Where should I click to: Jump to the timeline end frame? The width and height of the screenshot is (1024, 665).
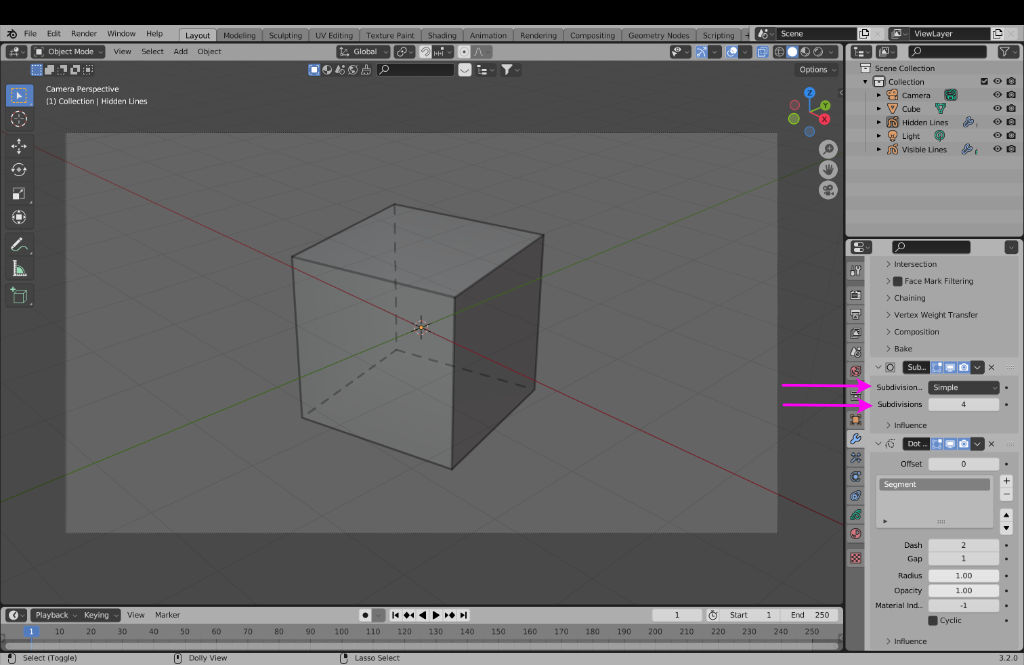(x=463, y=615)
